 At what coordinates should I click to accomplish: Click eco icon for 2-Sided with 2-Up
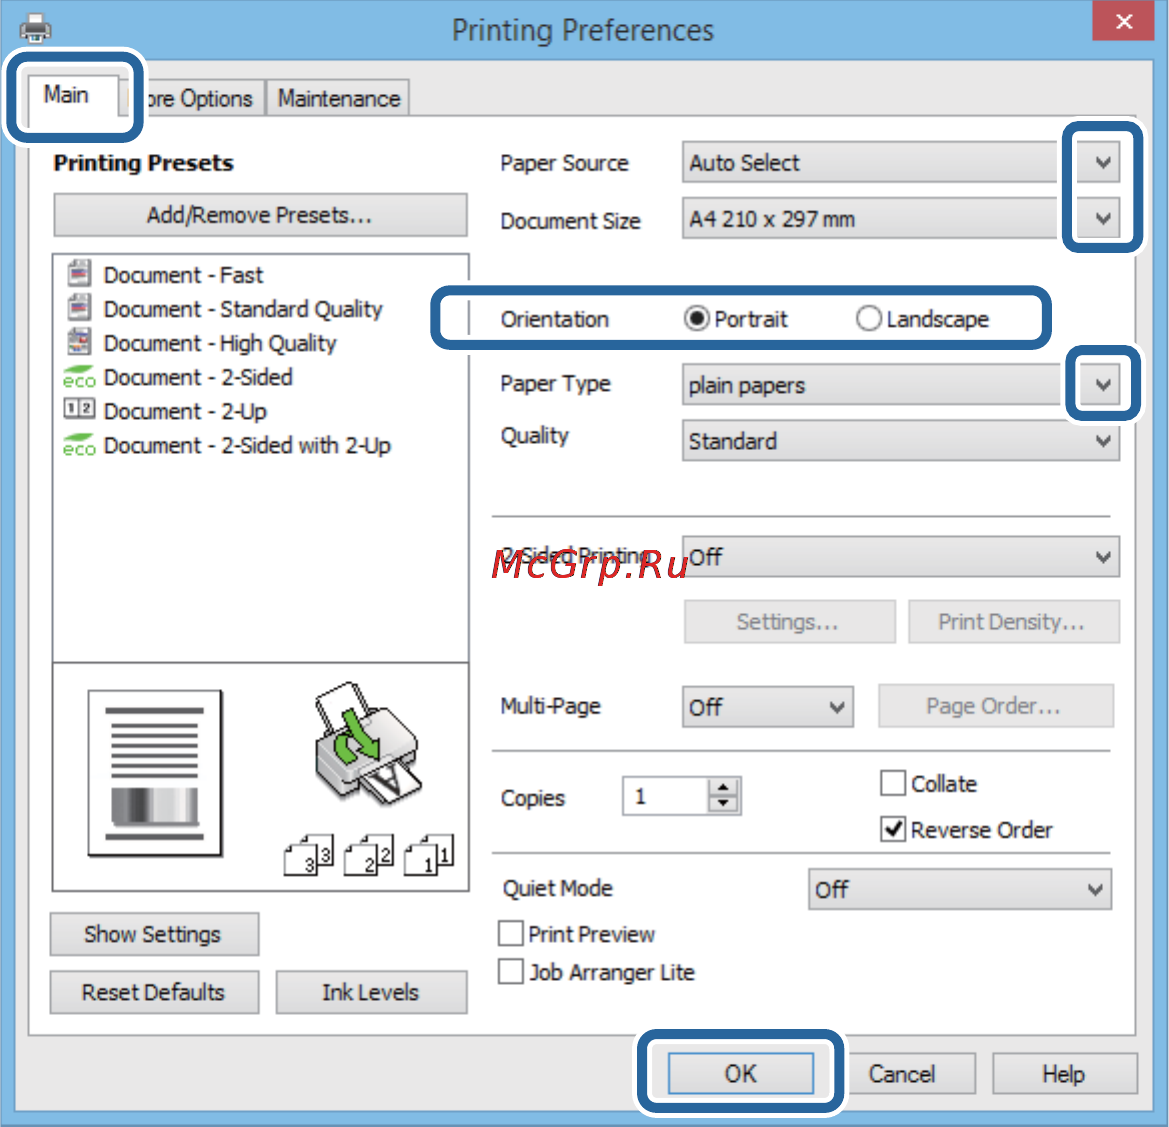pyautogui.click(x=79, y=445)
